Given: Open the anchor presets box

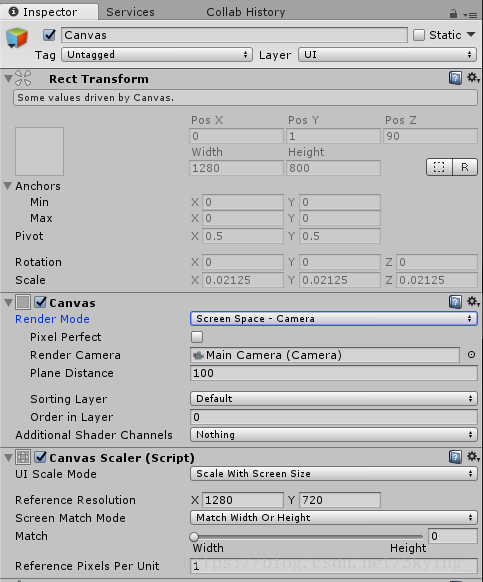Looking at the screenshot, I should 39,151.
